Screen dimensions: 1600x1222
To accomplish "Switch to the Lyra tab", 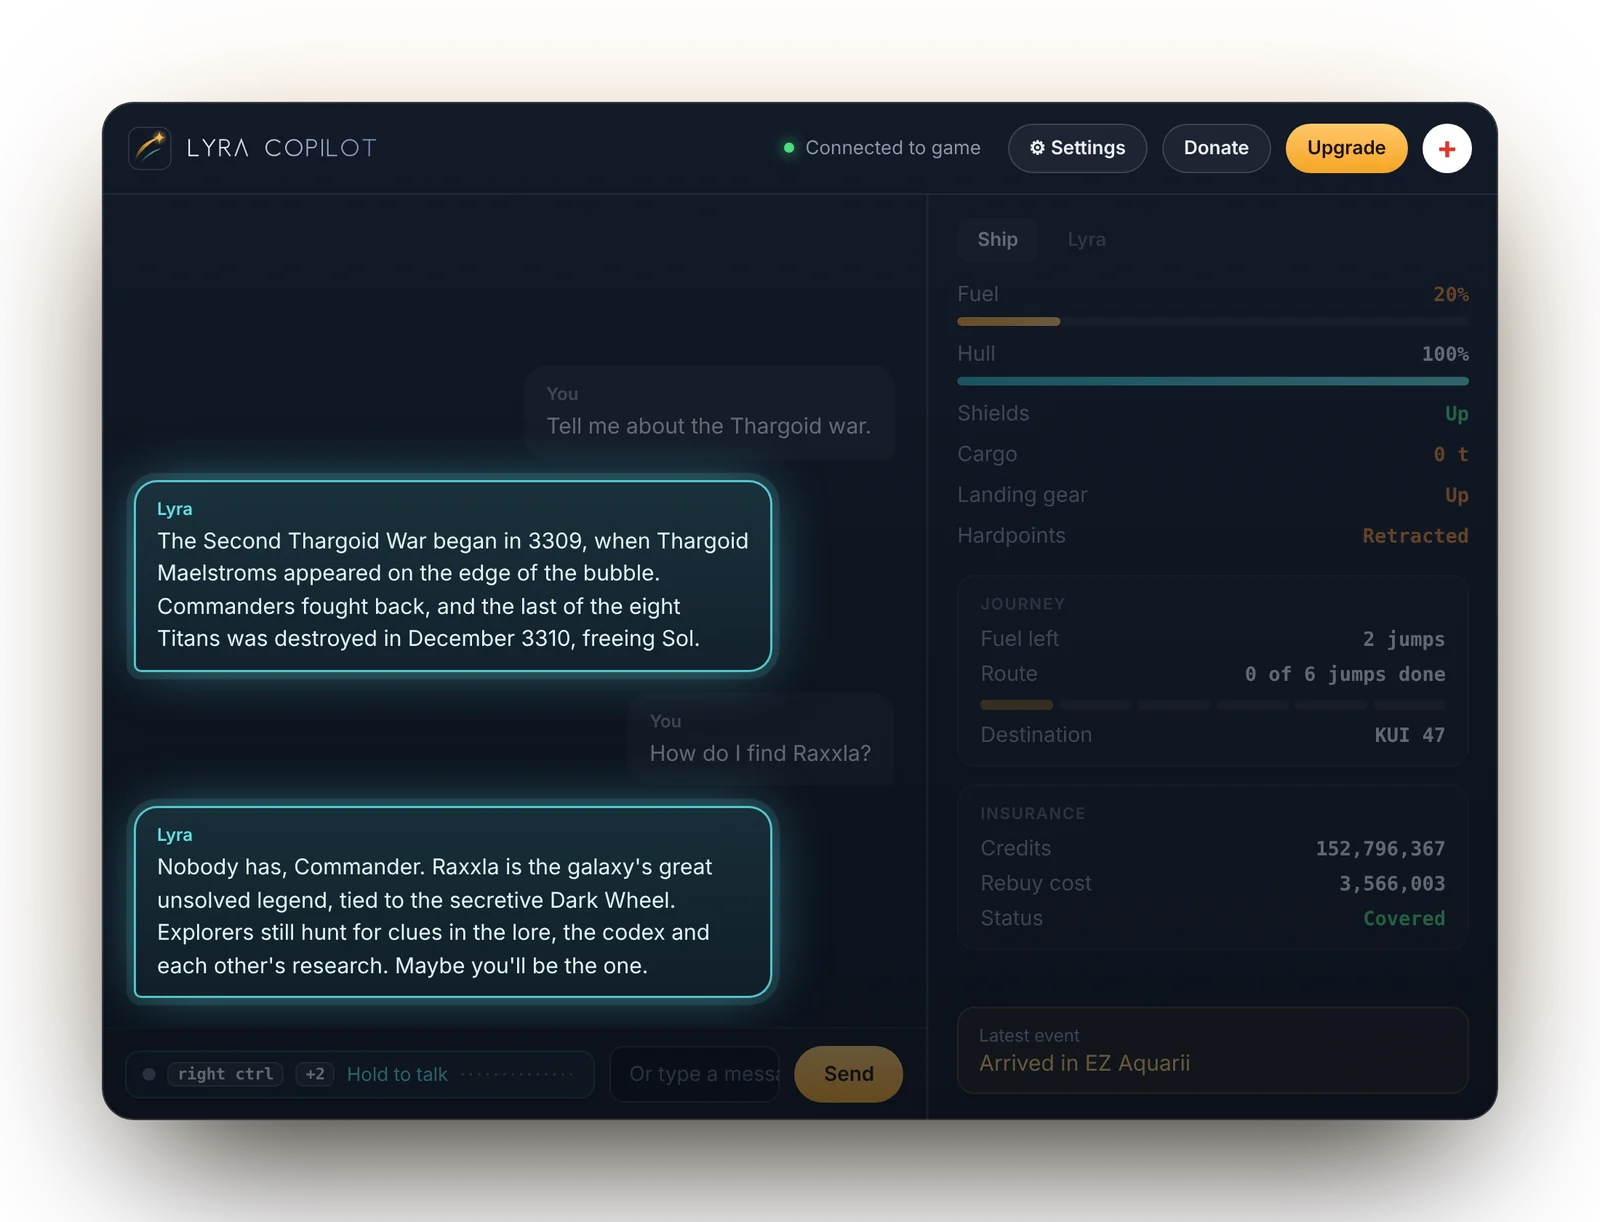I will tap(1086, 239).
